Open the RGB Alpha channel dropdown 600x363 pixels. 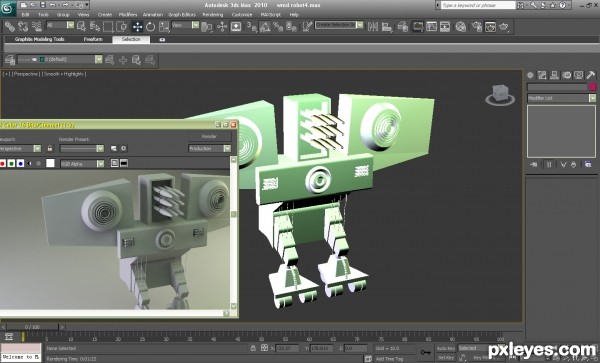(100, 164)
